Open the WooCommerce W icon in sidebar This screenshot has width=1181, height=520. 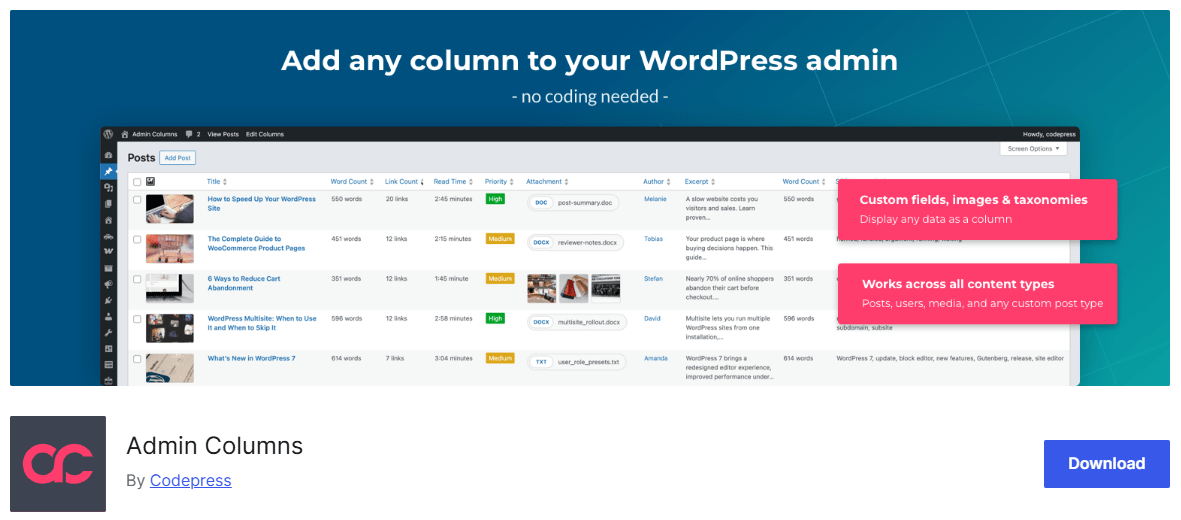108,251
